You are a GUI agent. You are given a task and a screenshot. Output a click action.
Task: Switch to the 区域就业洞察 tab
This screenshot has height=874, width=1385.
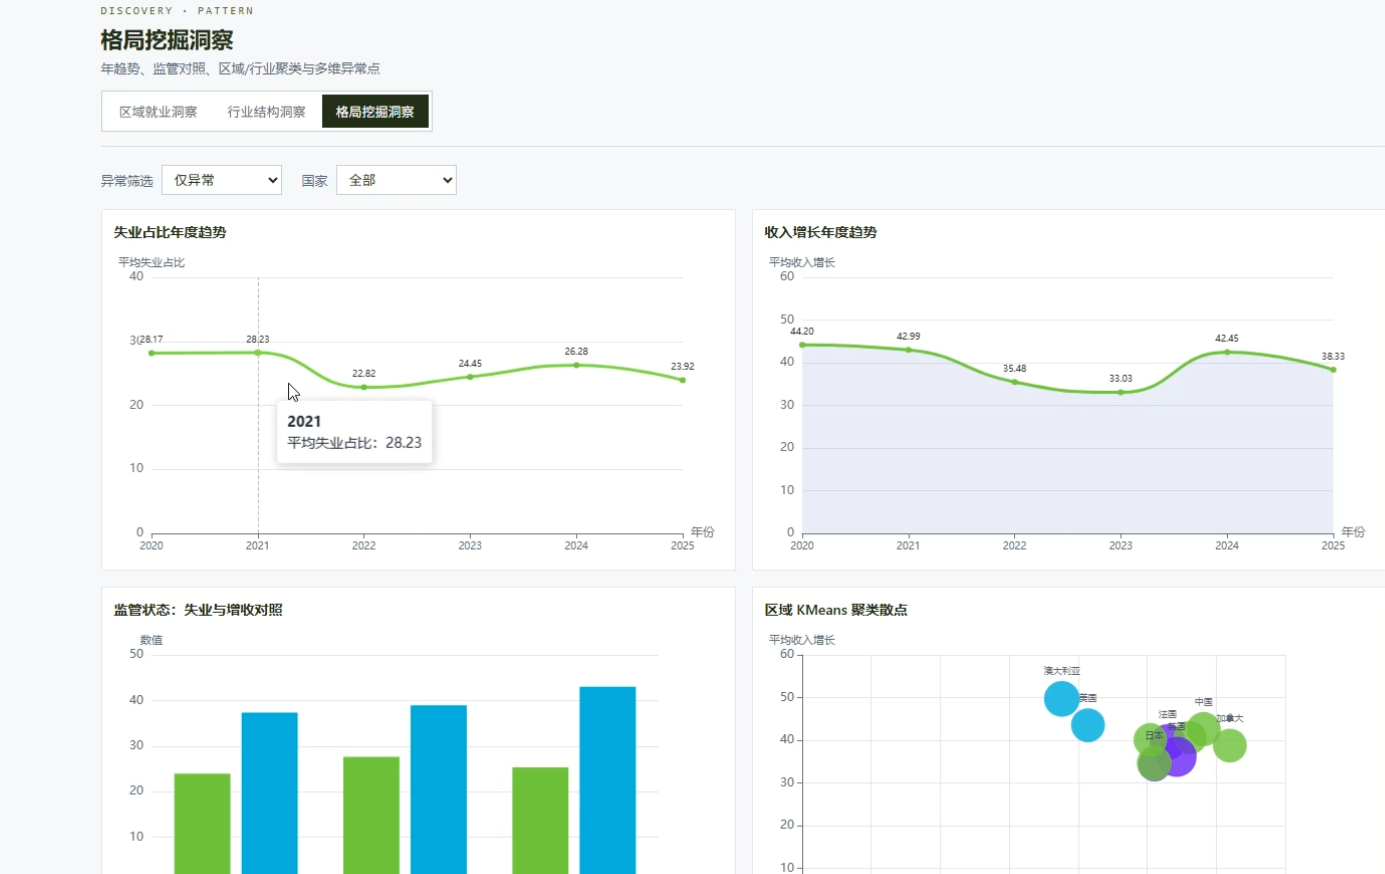click(158, 112)
